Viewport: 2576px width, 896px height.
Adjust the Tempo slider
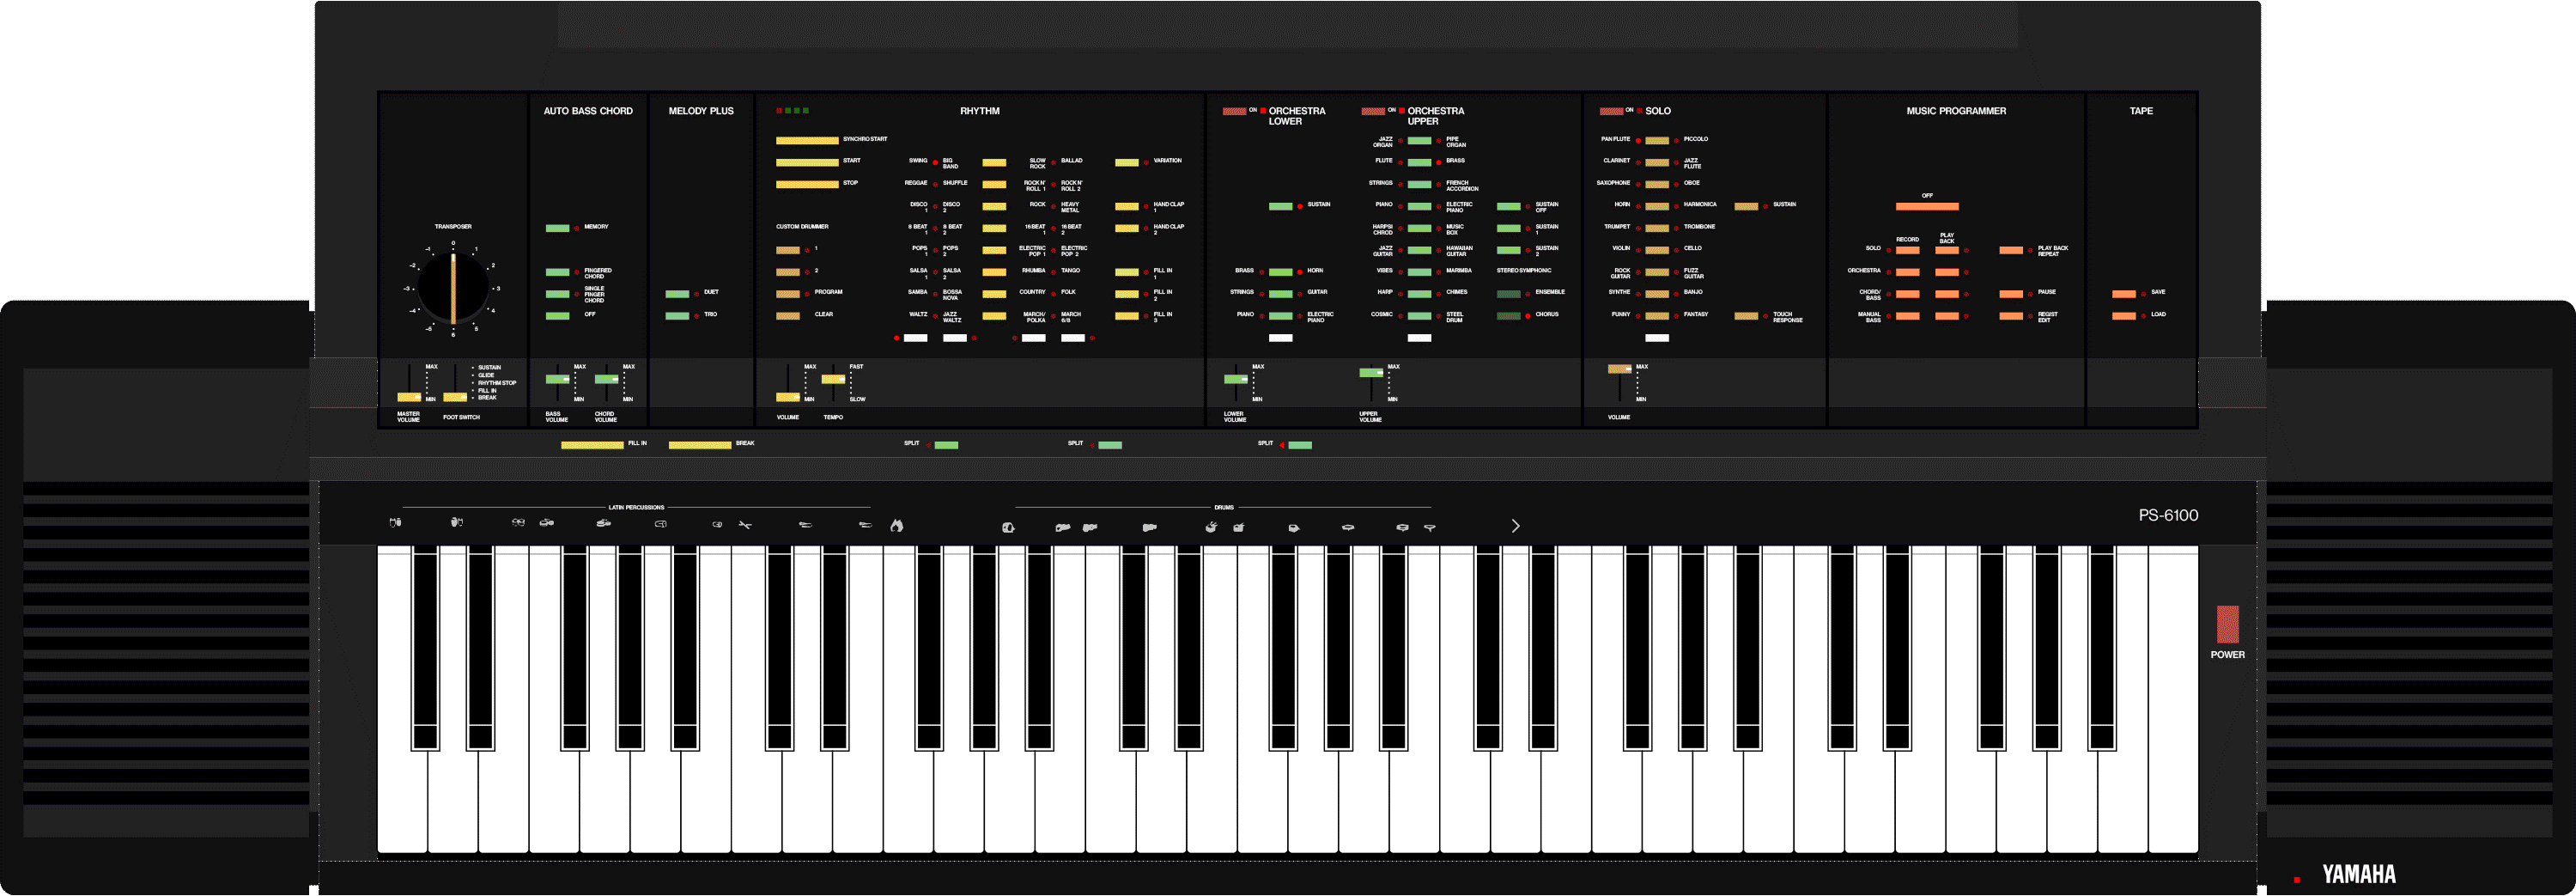(x=833, y=380)
